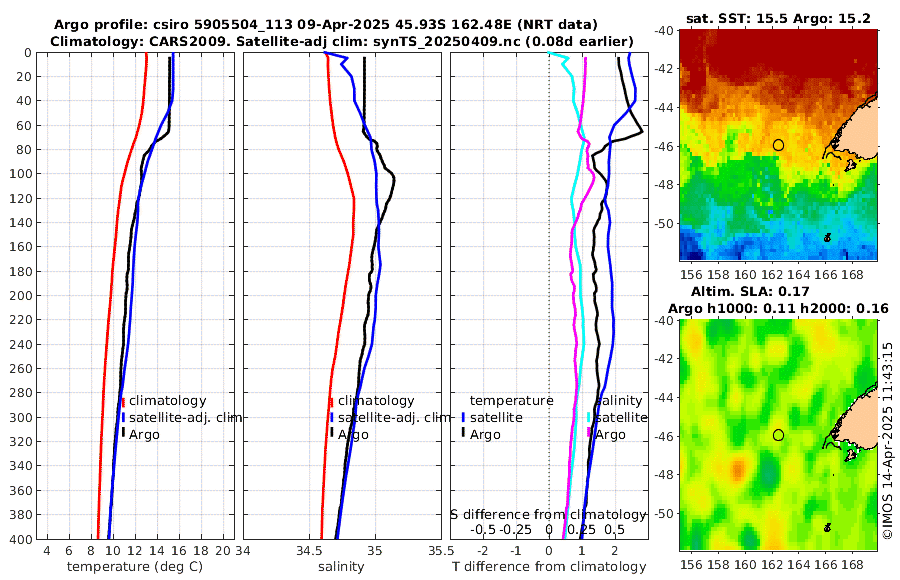Select the 'sat. SST: 15.5 Argo: 15.2' heading

tap(778, 18)
